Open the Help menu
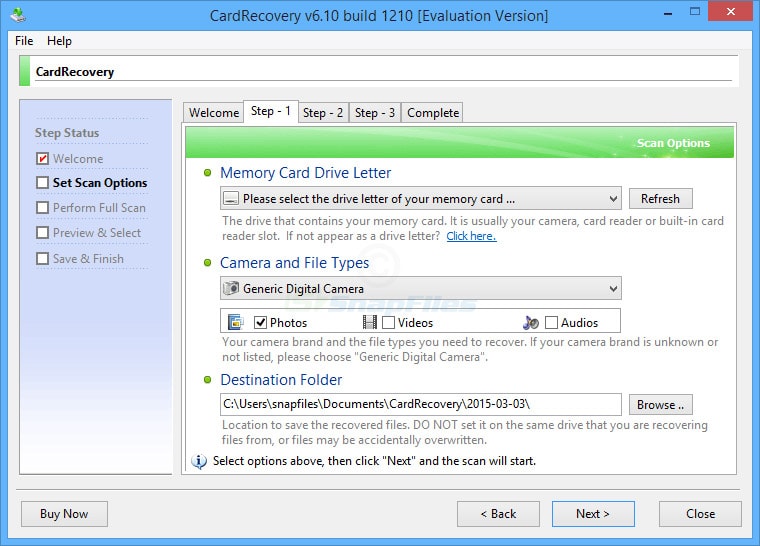760x546 pixels. click(x=59, y=41)
